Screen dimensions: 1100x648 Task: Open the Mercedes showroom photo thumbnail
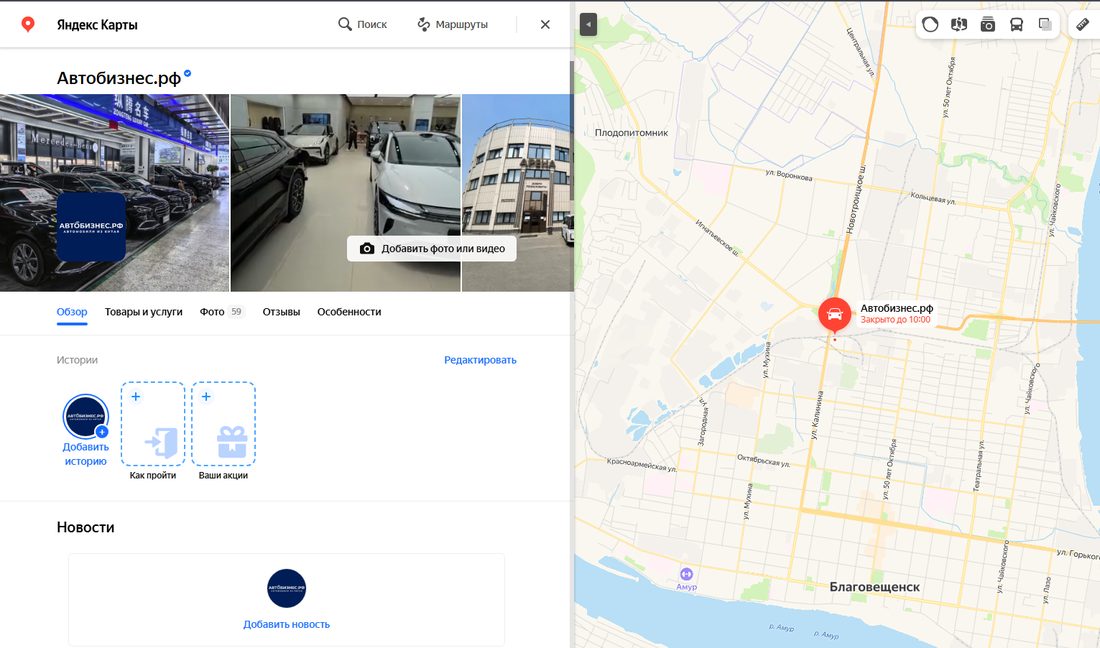point(114,193)
